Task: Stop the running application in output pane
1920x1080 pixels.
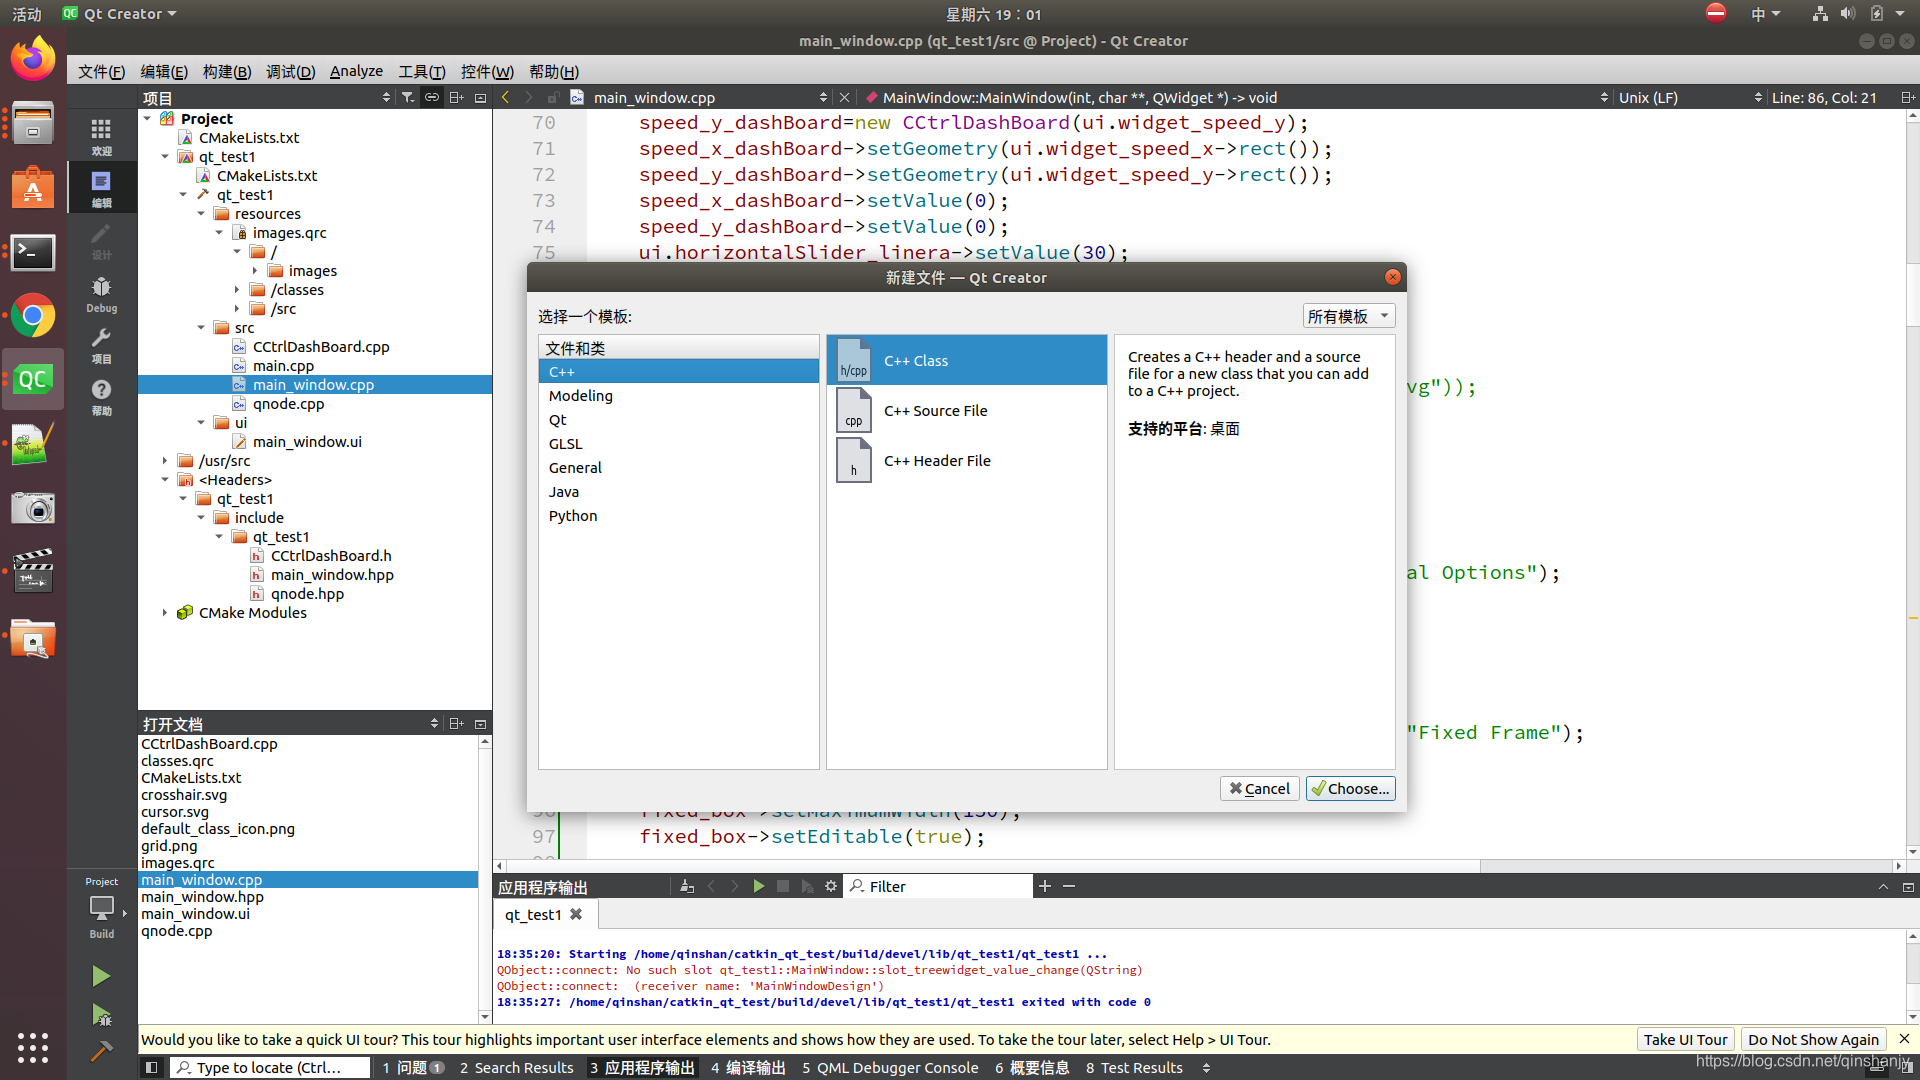Action: (783, 886)
